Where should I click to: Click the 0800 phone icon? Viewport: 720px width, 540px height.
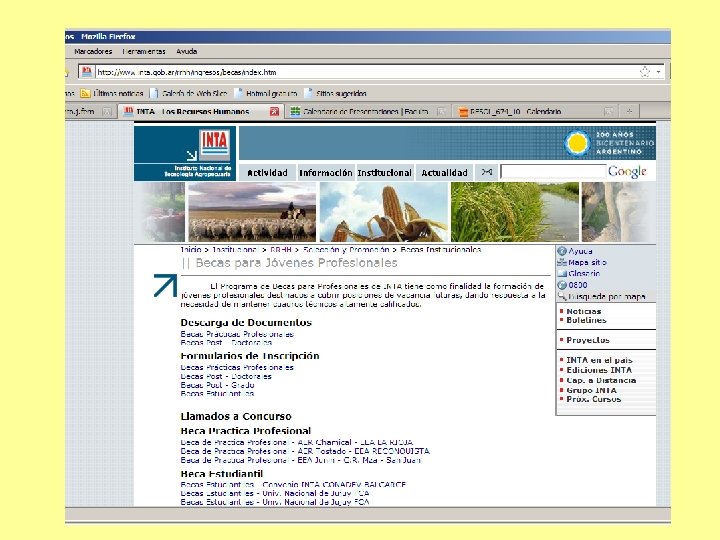click(x=562, y=285)
